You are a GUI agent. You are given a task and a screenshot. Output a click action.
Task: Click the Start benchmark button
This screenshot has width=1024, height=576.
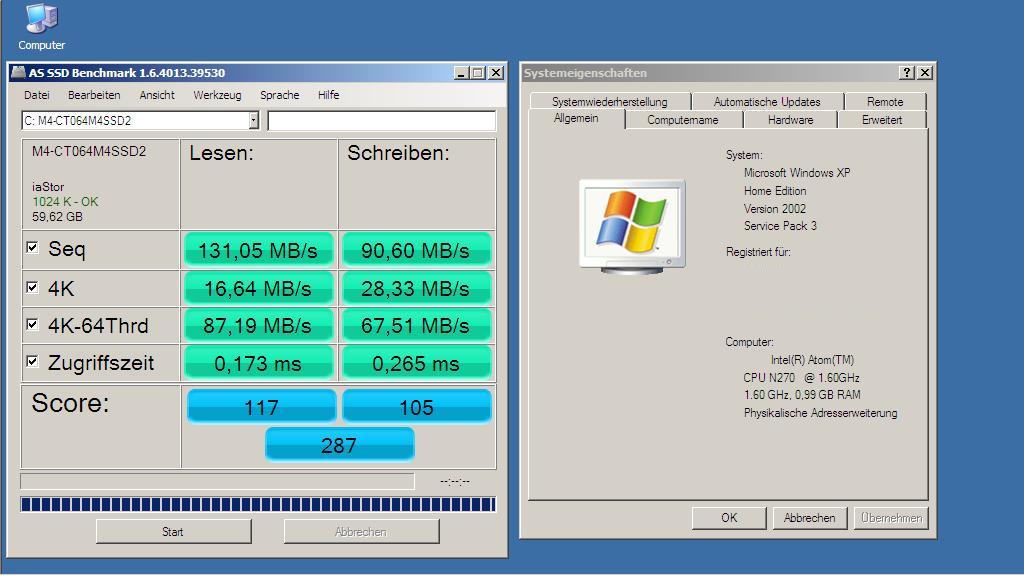point(173,532)
